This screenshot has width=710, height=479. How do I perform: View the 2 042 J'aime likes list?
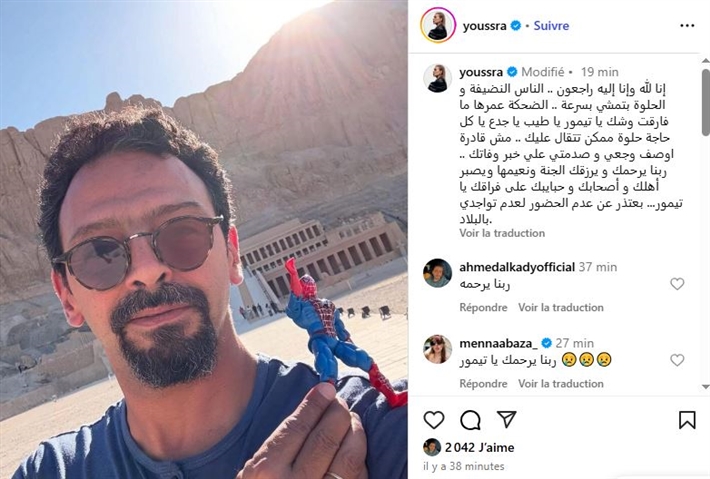click(x=480, y=448)
